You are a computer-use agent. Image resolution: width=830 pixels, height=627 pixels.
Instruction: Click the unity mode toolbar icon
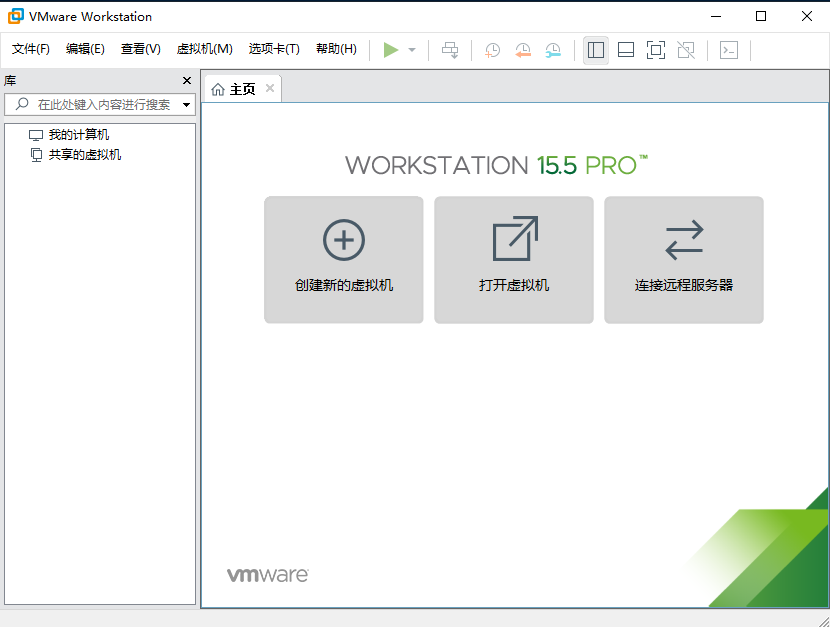tap(686, 50)
